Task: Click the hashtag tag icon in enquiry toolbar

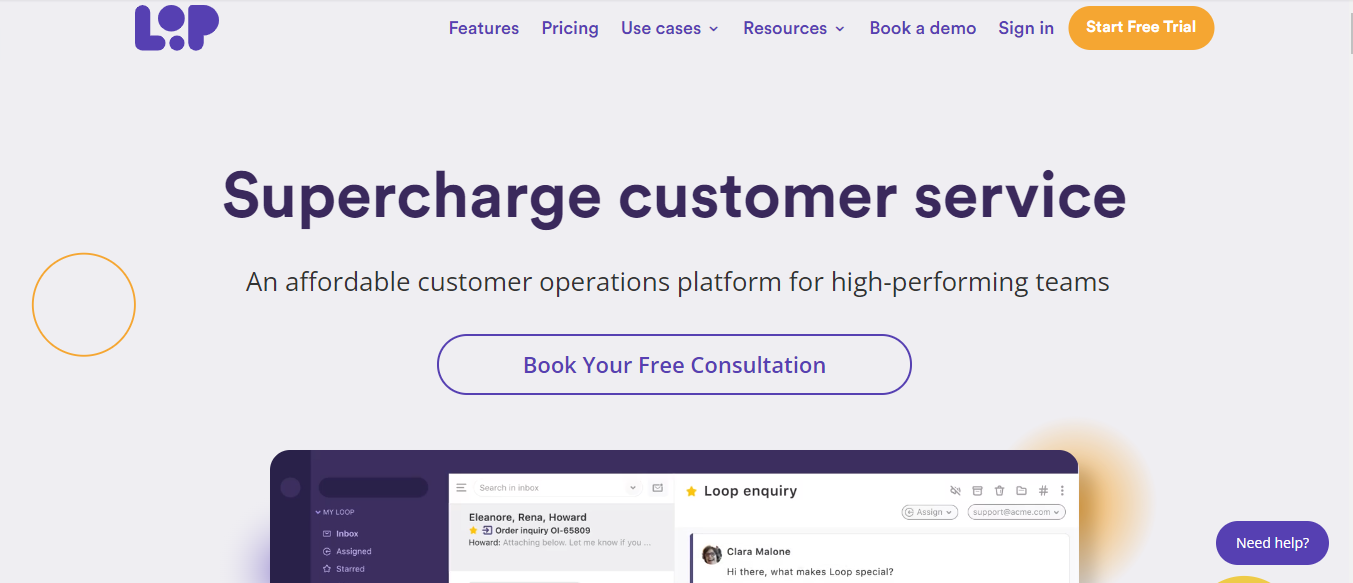Action: click(x=1043, y=491)
